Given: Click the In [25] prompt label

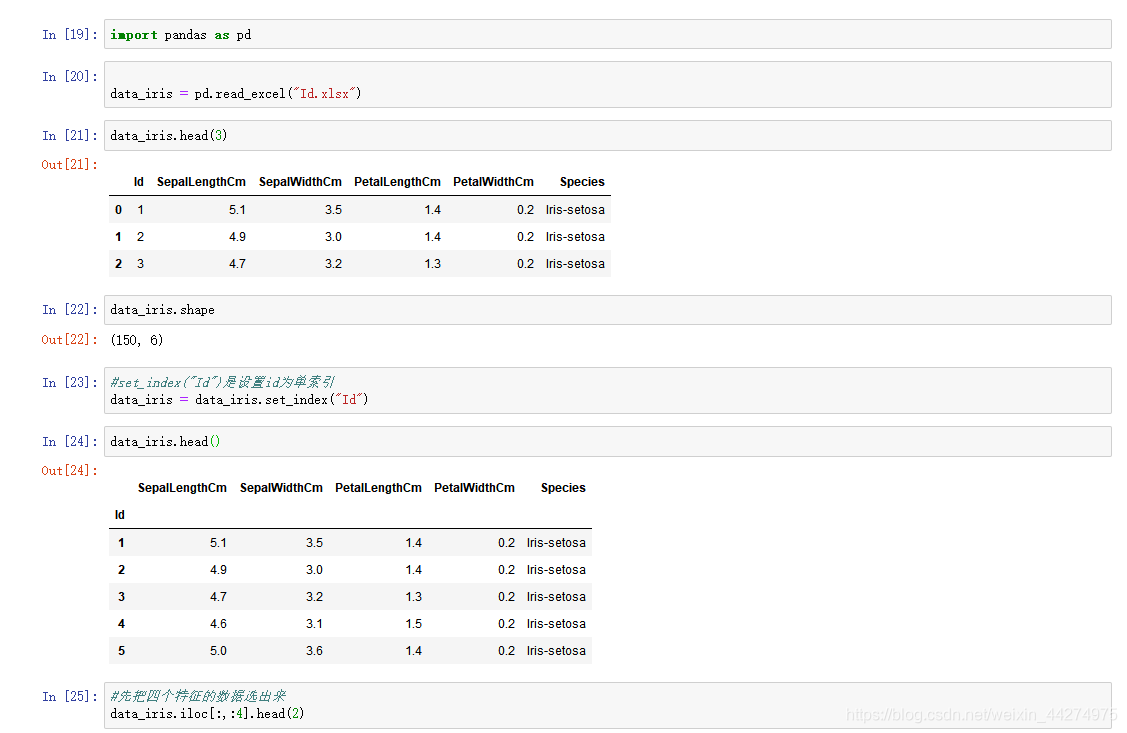Looking at the screenshot, I should pyautogui.click(x=70, y=696).
